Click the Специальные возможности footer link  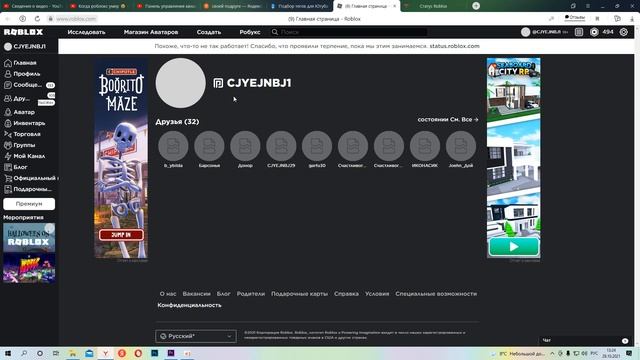436,294
